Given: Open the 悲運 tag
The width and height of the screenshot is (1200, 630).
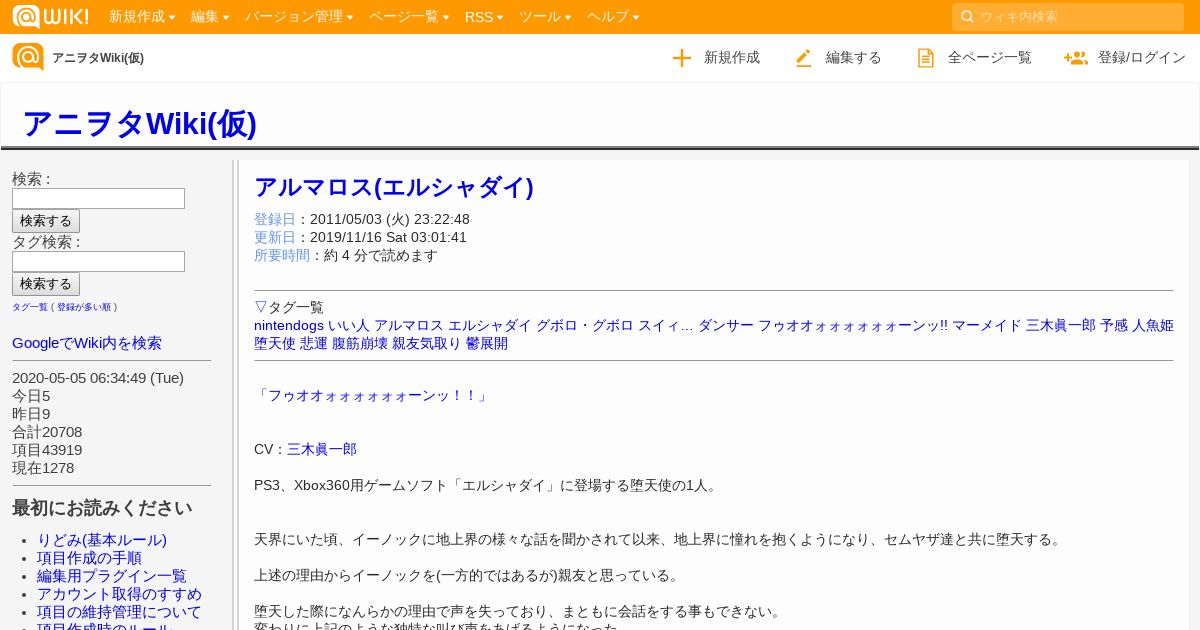Looking at the screenshot, I should (314, 343).
